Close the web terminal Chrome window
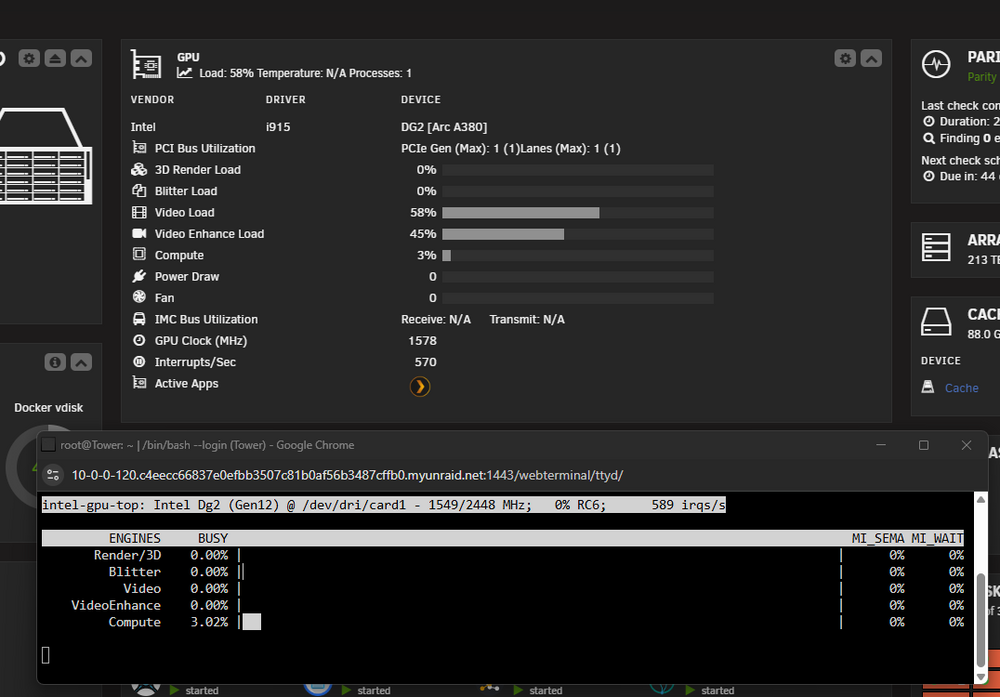 966,445
